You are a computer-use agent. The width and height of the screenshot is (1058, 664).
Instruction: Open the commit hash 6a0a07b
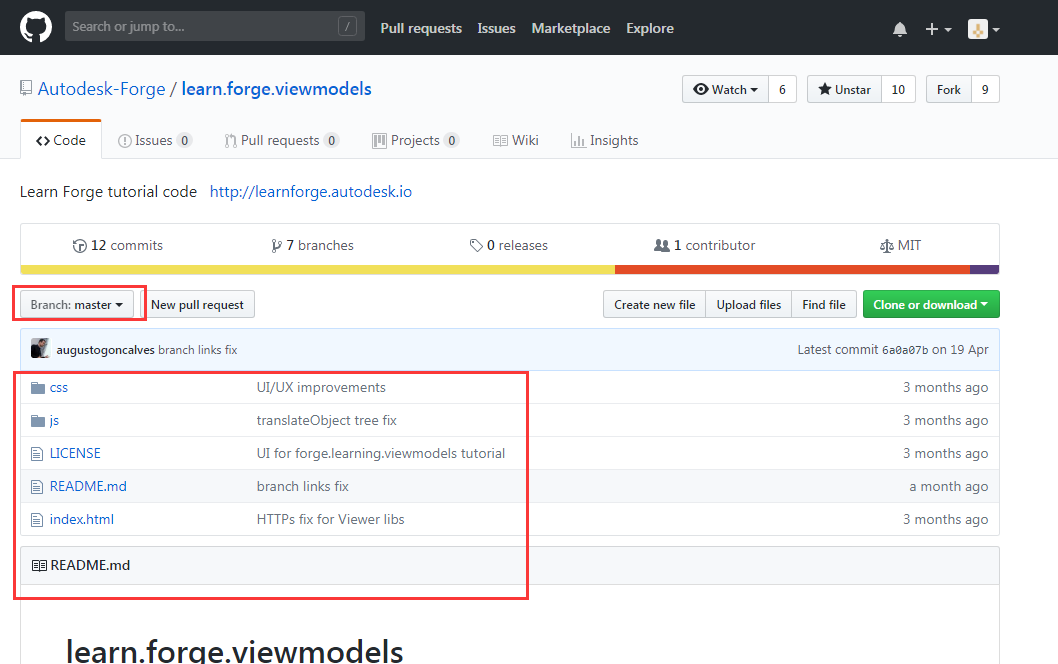coord(905,350)
